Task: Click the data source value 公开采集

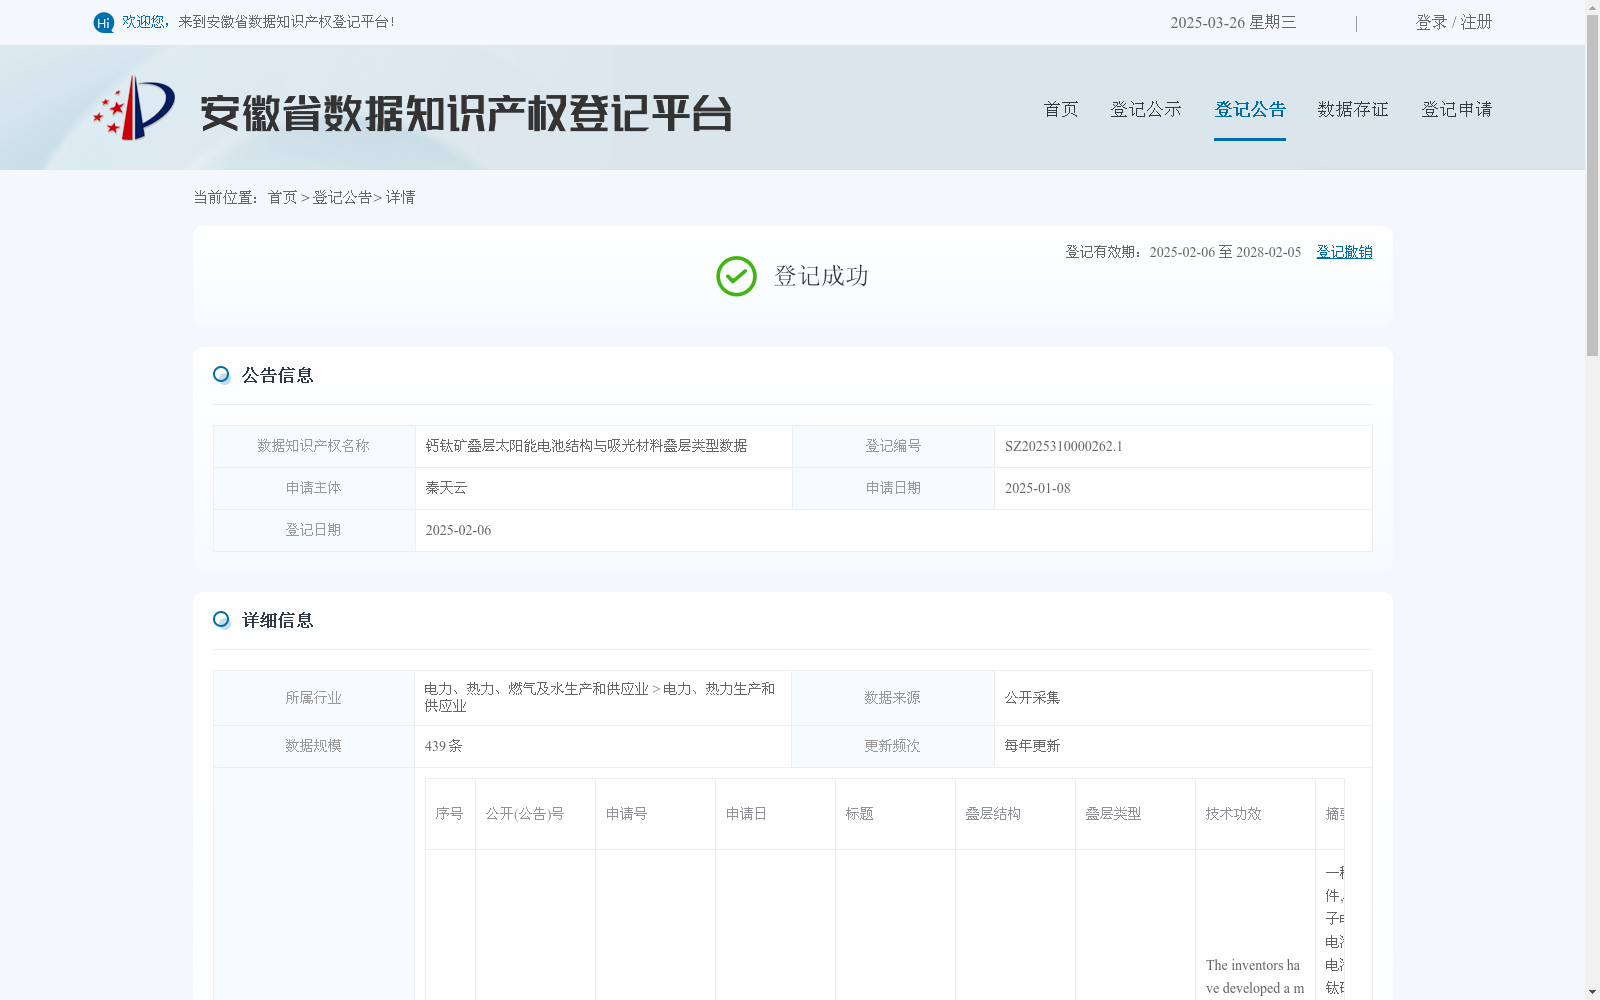Action: 1032,698
